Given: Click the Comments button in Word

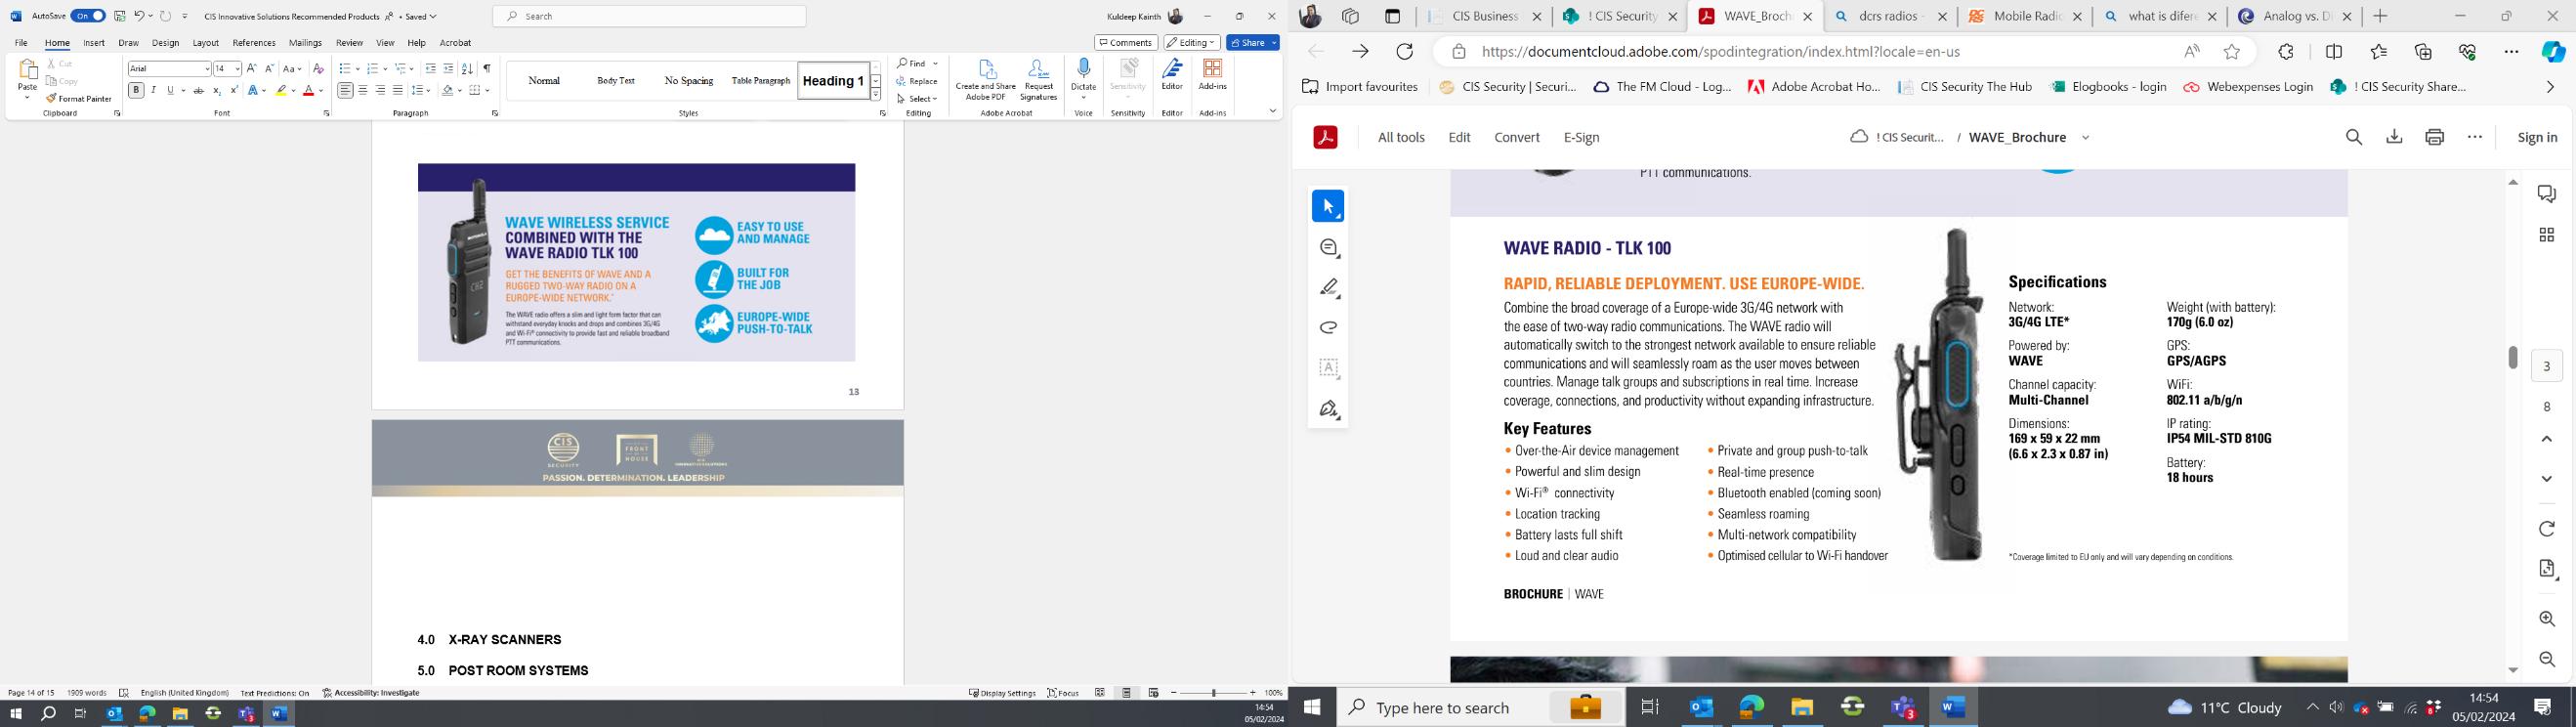Looking at the screenshot, I should point(1126,43).
